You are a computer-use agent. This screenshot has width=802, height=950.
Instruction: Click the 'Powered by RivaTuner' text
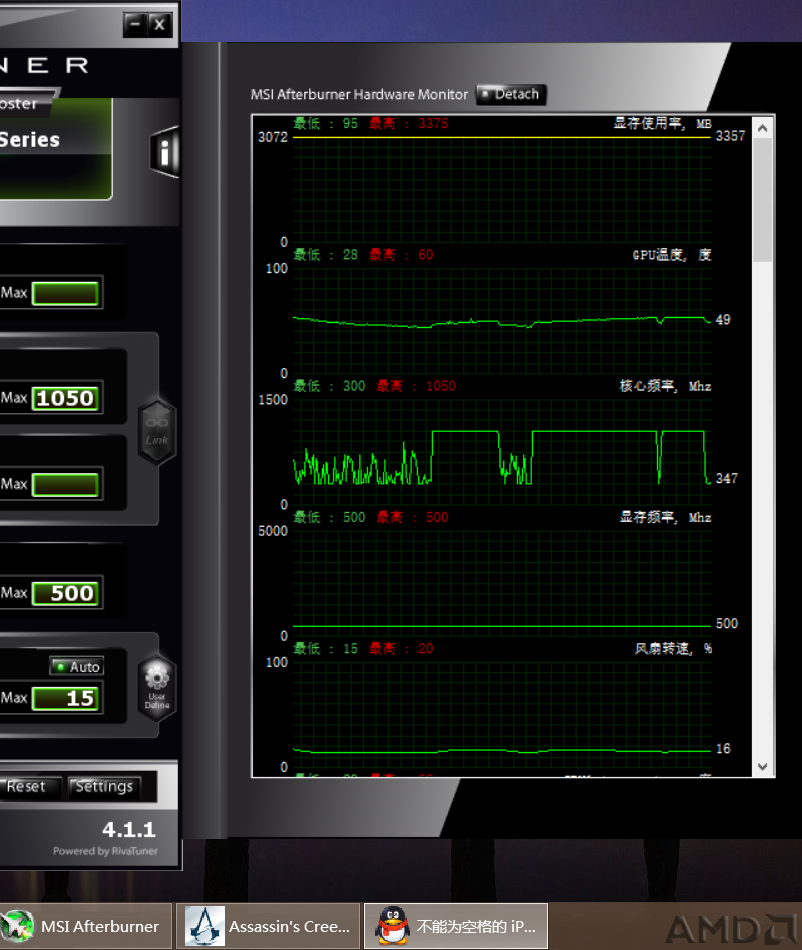(x=105, y=851)
